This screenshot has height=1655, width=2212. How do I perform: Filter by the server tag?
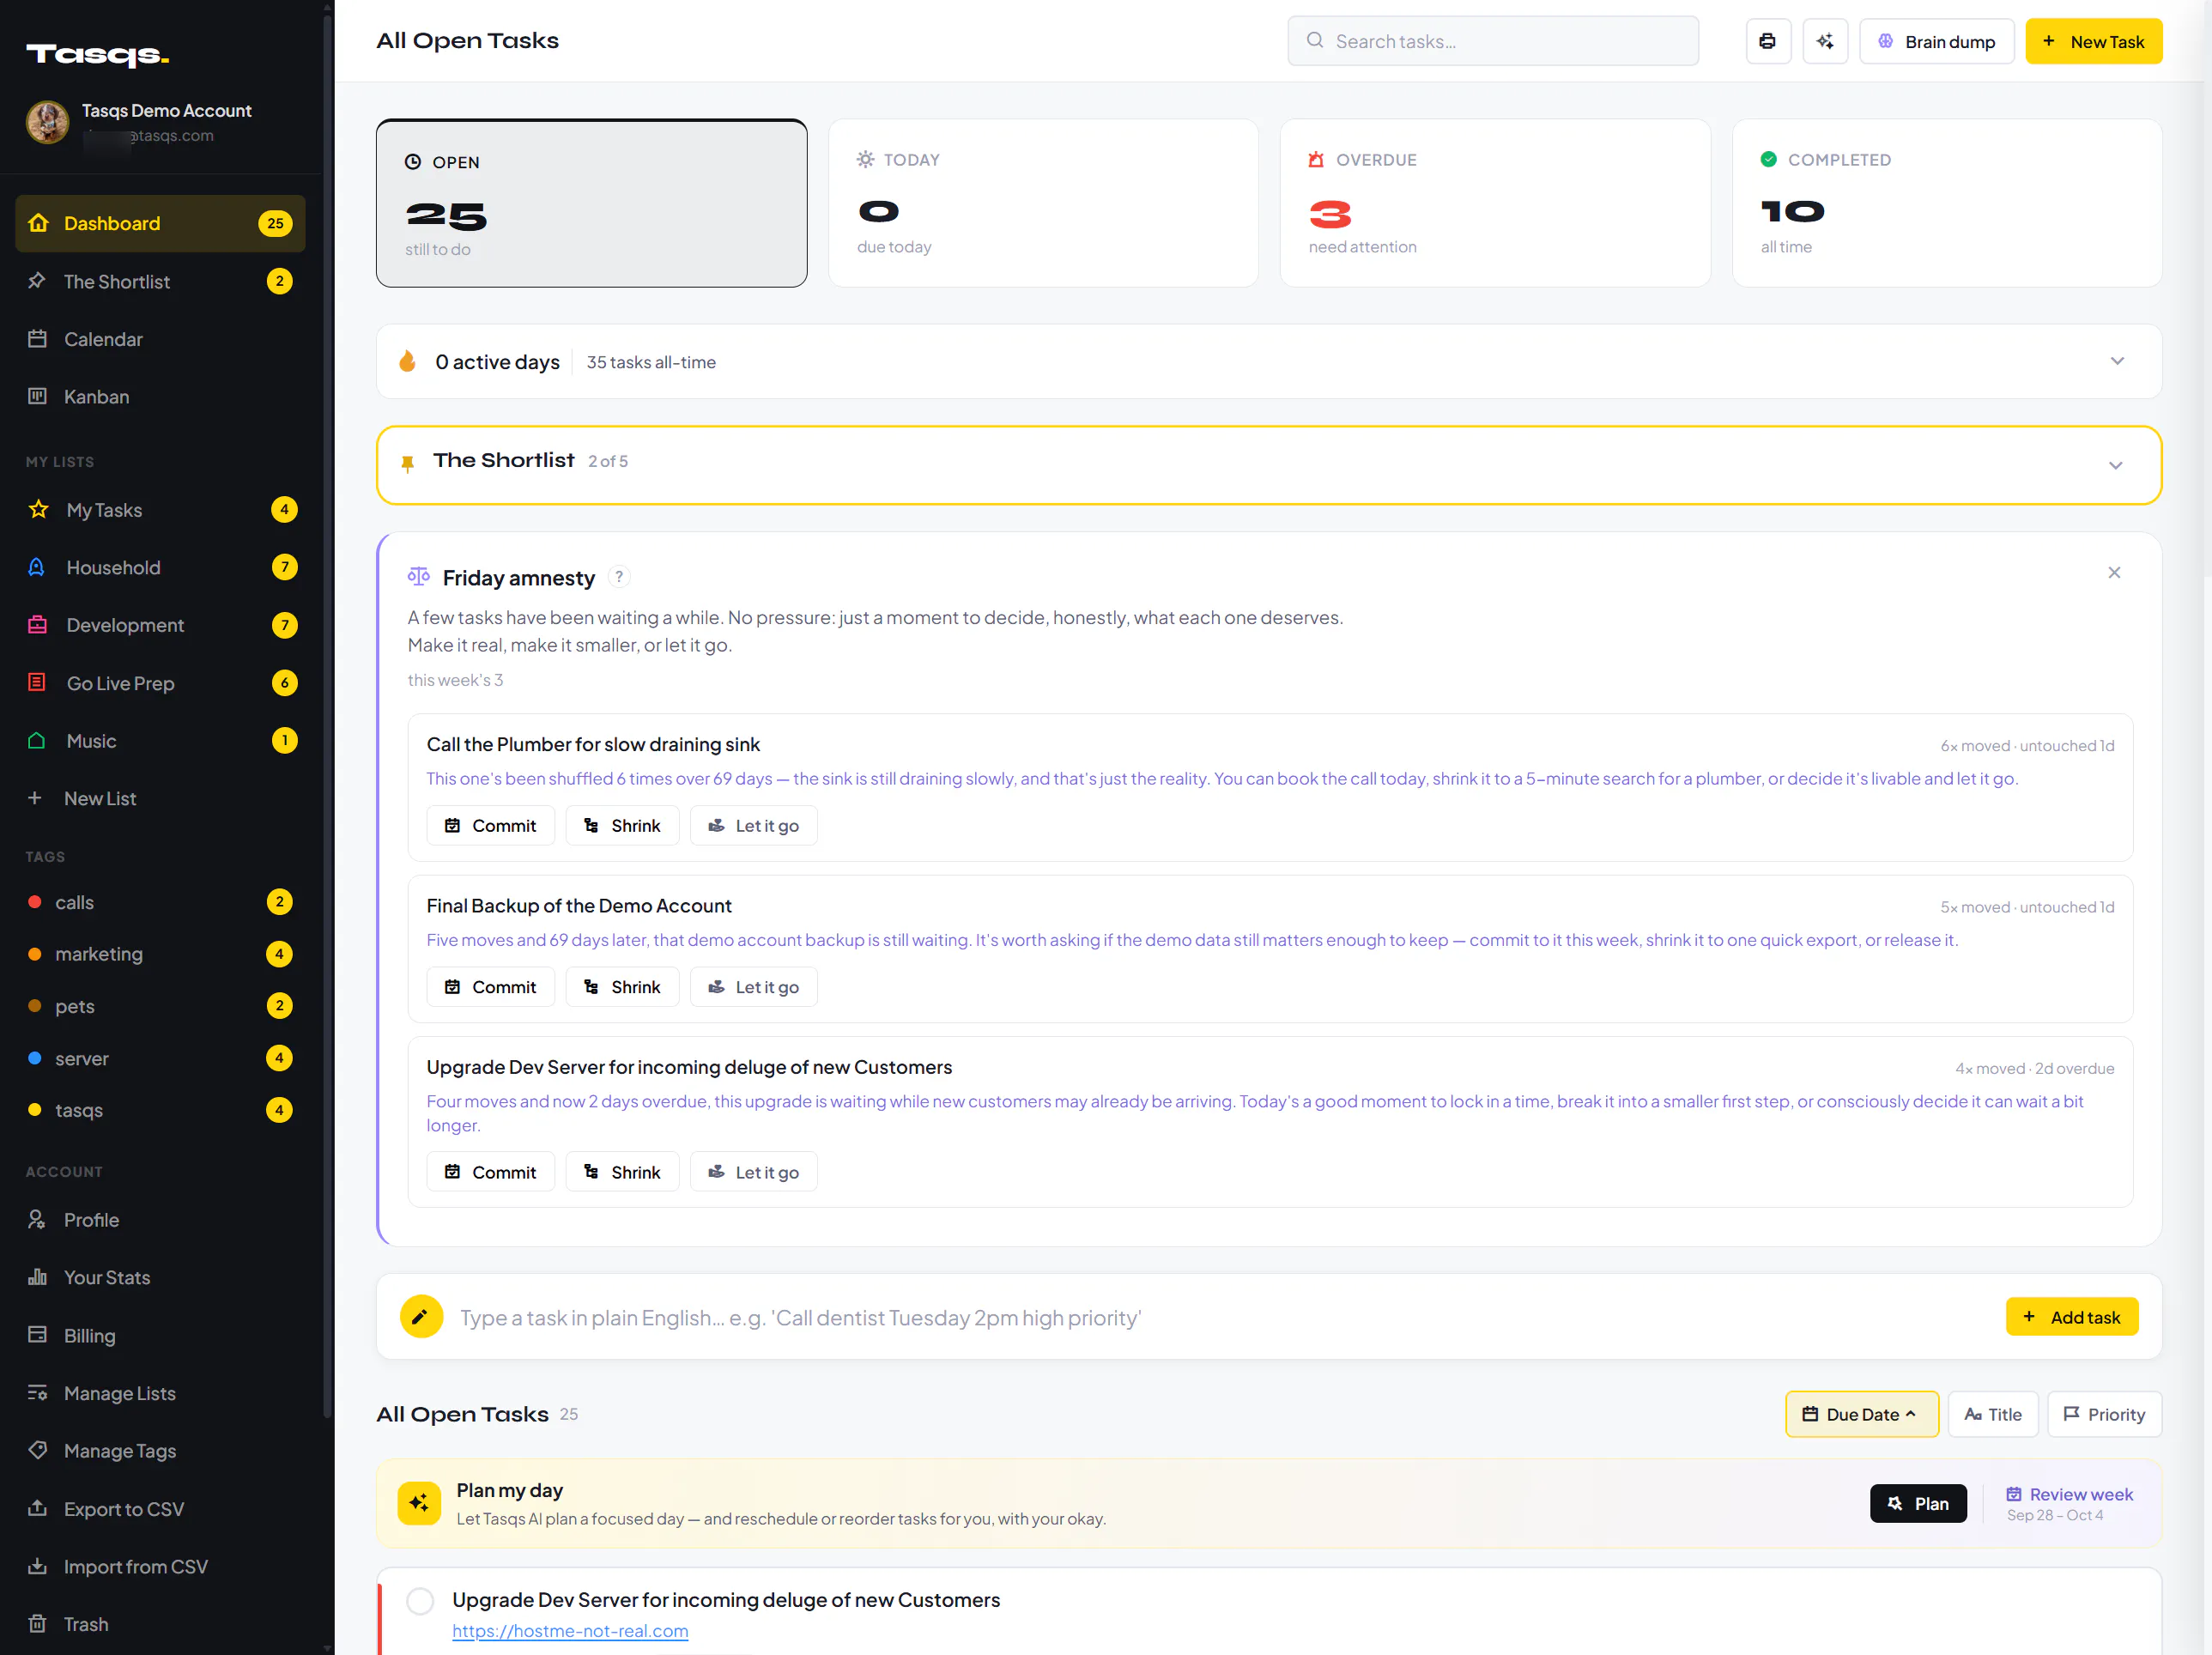pos(160,1058)
